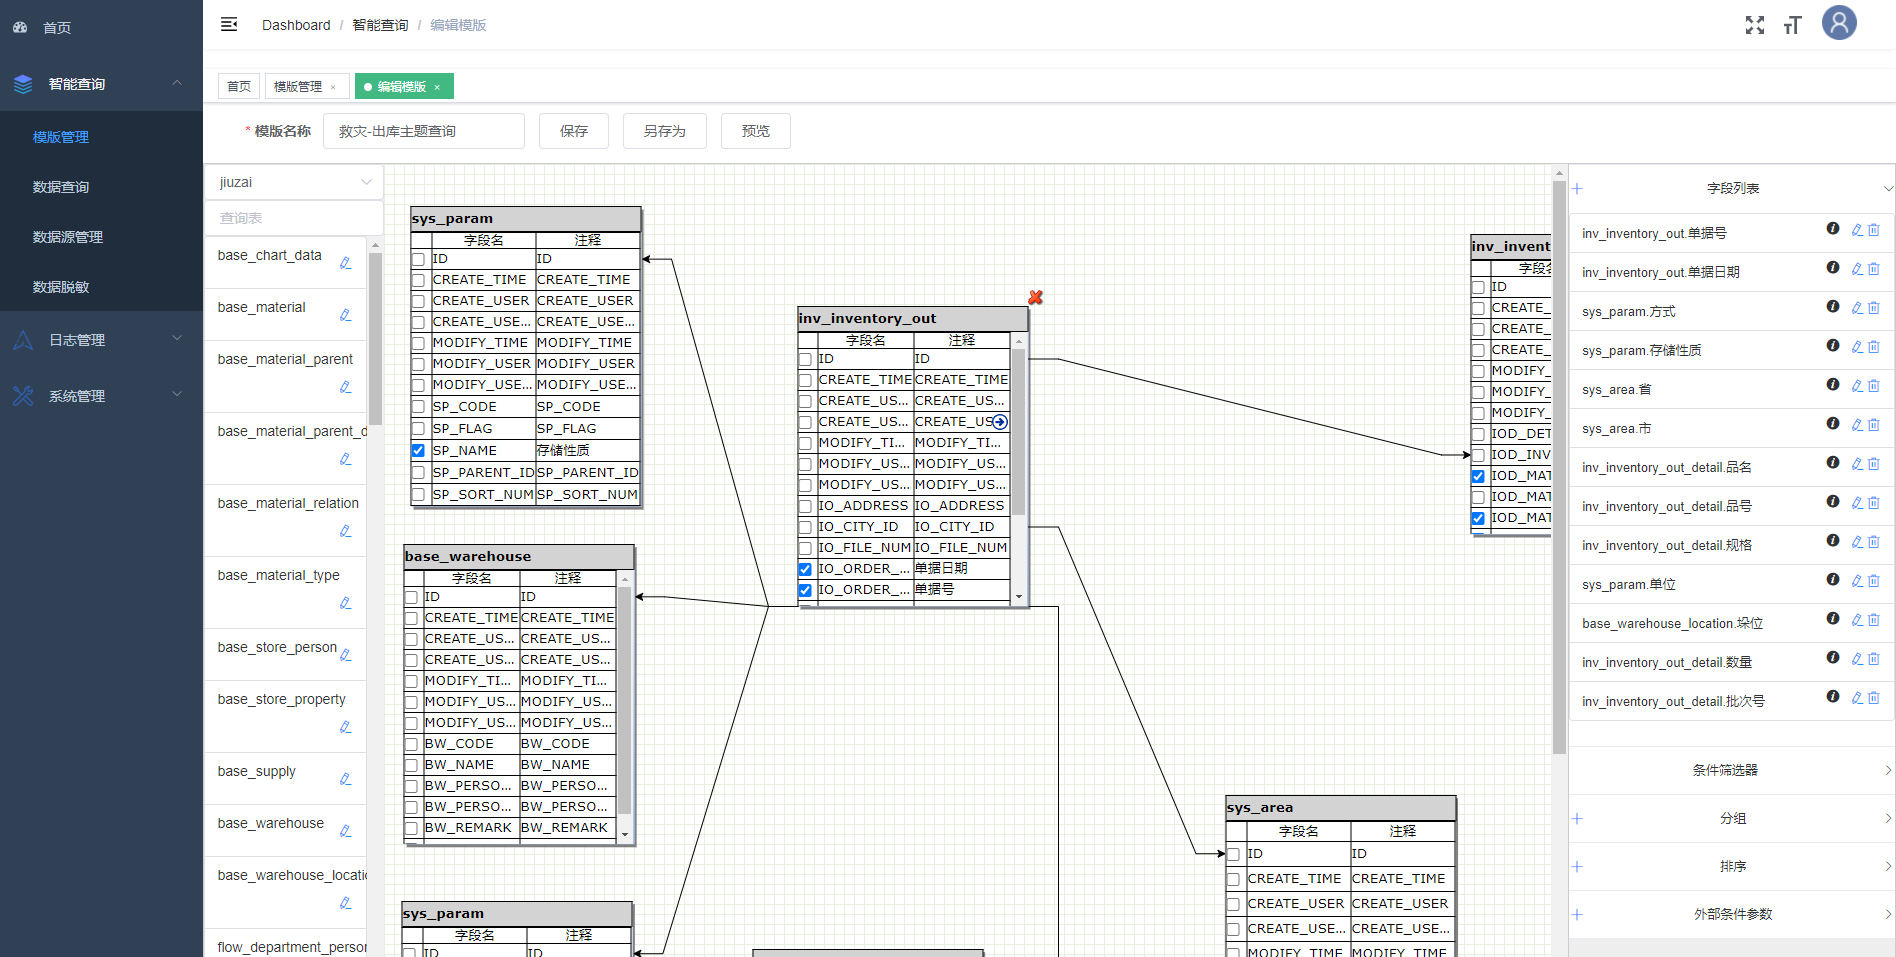
Task: Delete the inv_inventory_out_detail.数量 field
Action: click(x=1874, y=659)
